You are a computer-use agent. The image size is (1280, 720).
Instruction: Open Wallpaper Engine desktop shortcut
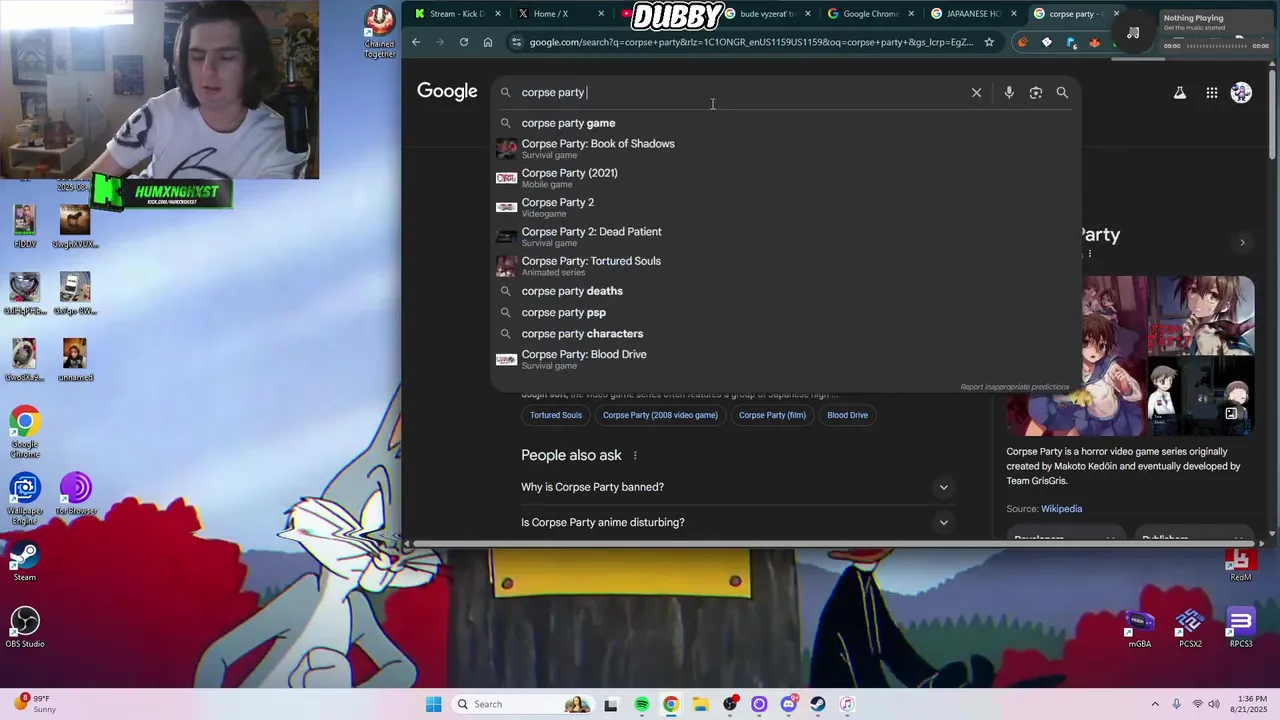click(25, 499)
